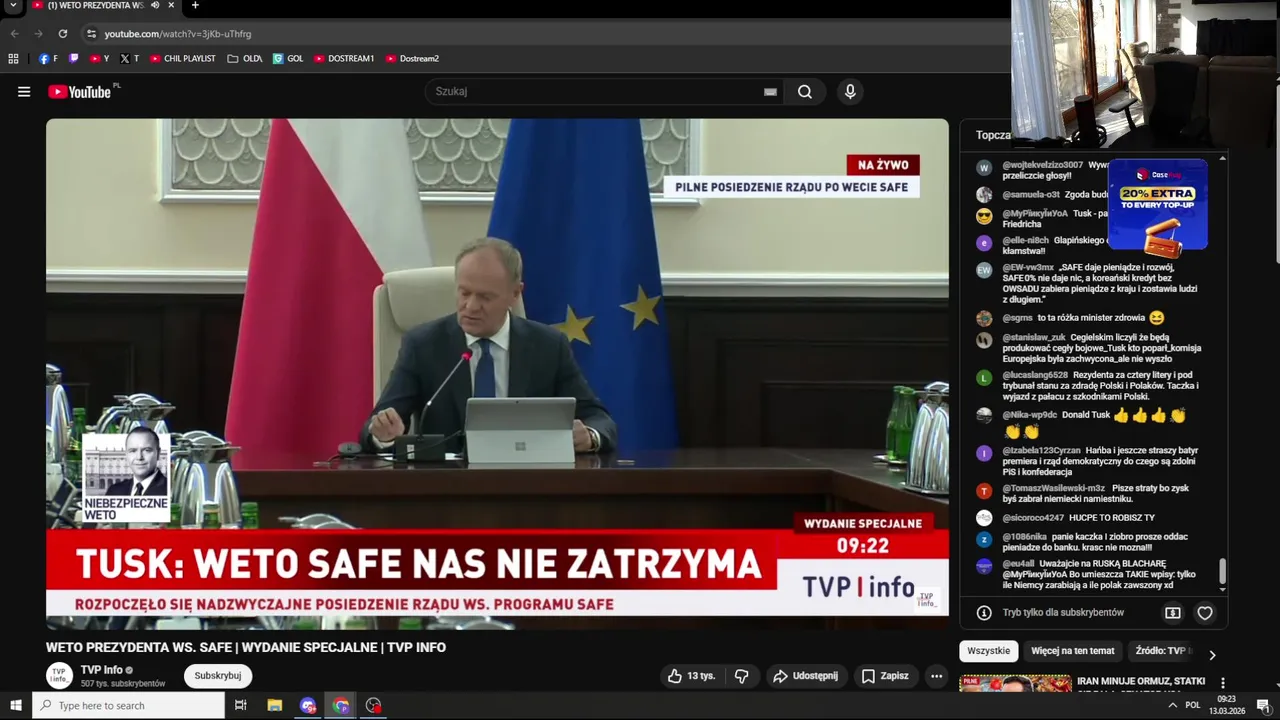Click the live video player to pause
This screenshot has width=1280, height=720.
[497, 373]
